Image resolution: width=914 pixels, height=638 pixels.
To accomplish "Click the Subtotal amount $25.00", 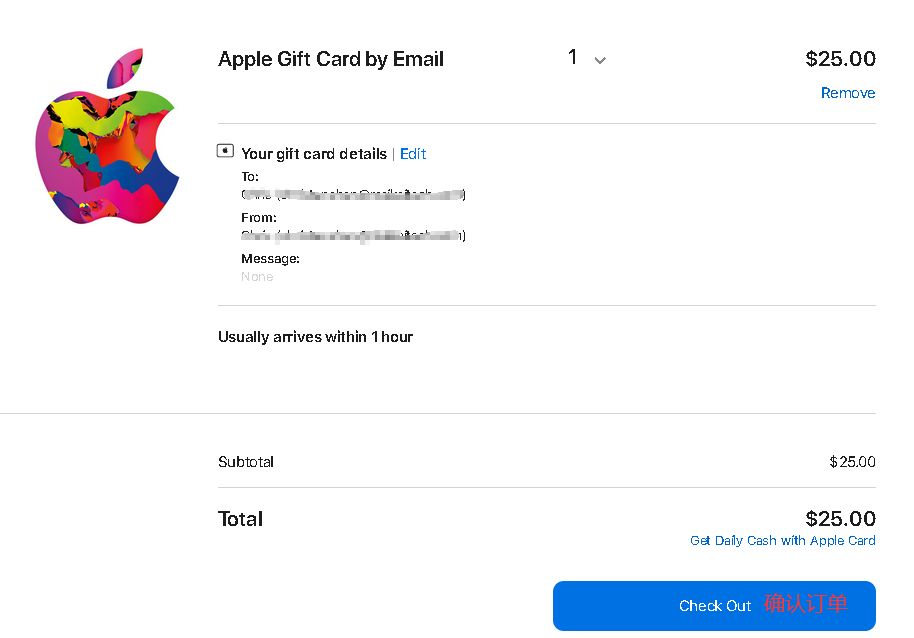I will coord(852,462).
